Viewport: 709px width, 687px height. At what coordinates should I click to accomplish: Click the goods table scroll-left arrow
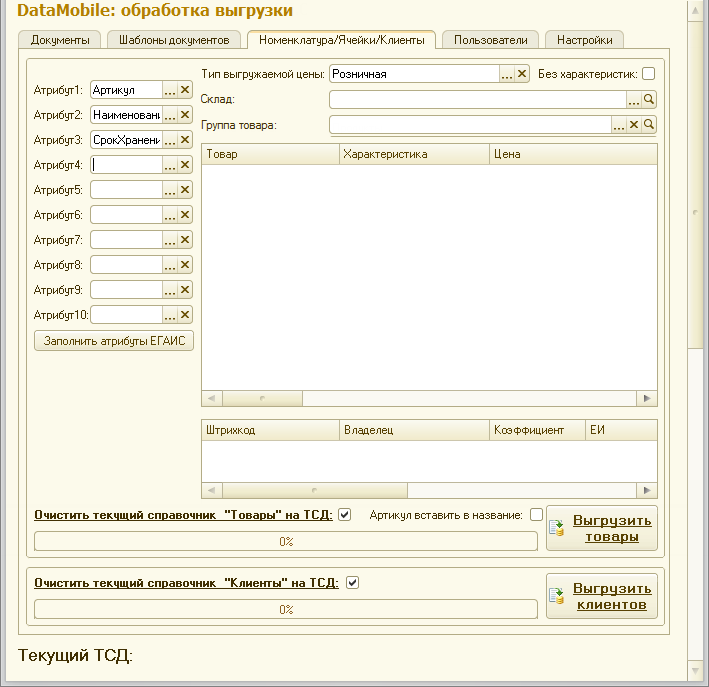(212, 398)
